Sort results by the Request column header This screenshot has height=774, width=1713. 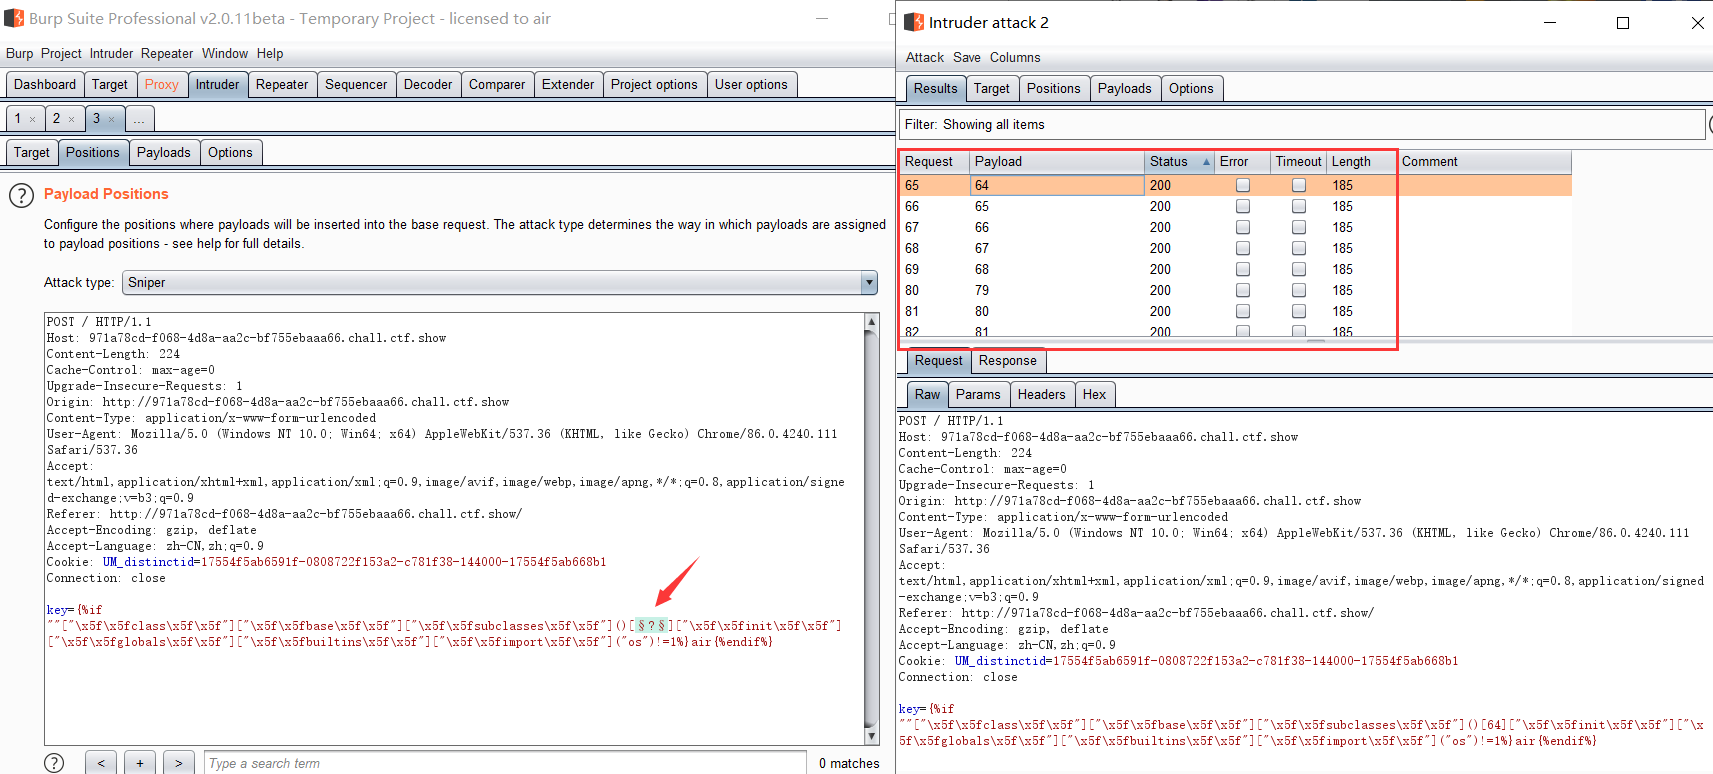(x=934, y=162)
